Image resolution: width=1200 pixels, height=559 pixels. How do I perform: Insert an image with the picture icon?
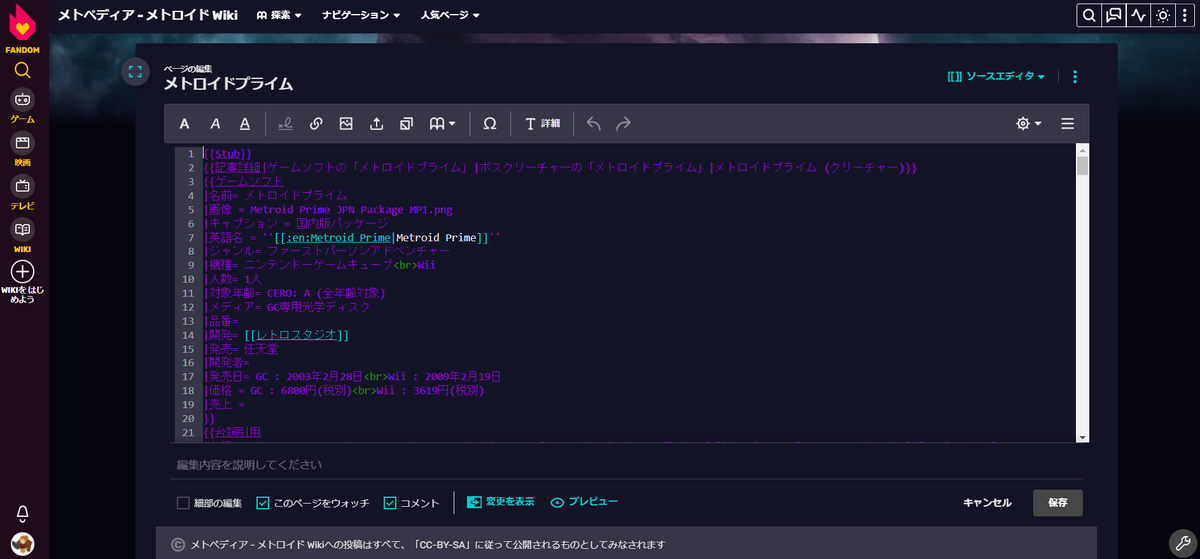pyautogui.click(x=346, y=124)
